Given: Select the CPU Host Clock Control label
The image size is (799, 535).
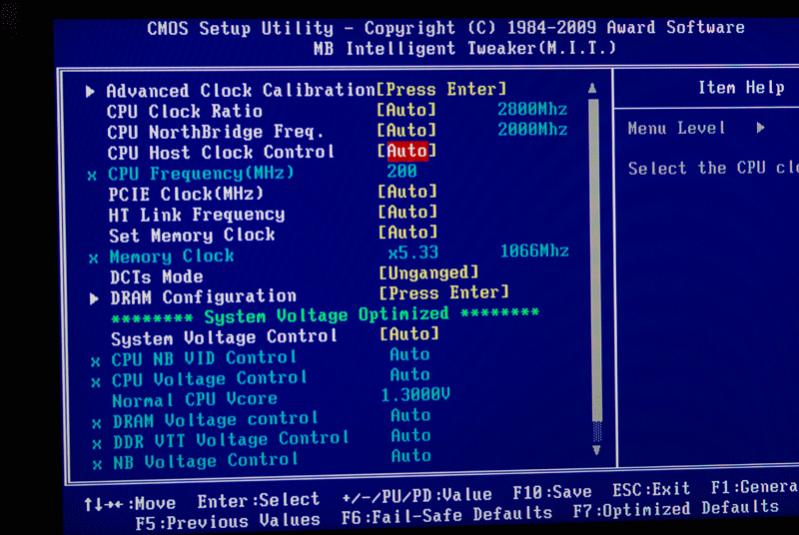Looking at the screenshot, I should coord(221,152).
